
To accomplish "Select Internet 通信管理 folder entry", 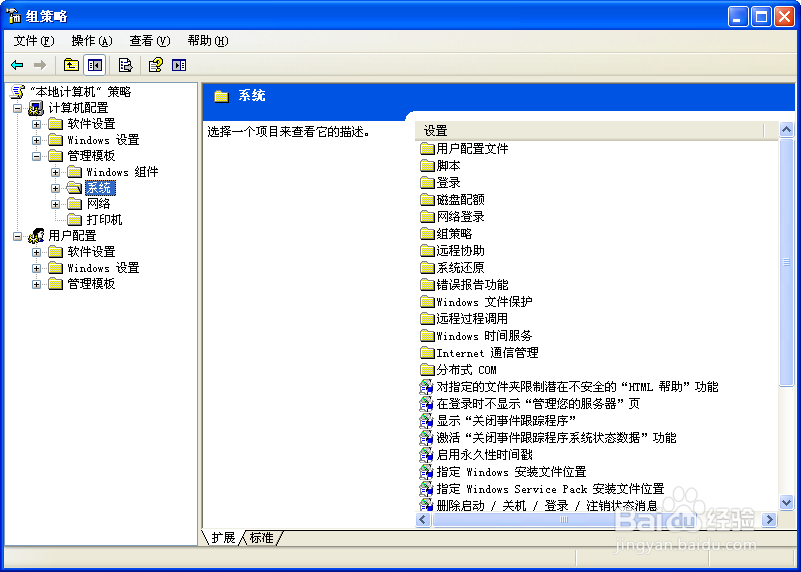I will pyautogui.click(x=487, y=352).
